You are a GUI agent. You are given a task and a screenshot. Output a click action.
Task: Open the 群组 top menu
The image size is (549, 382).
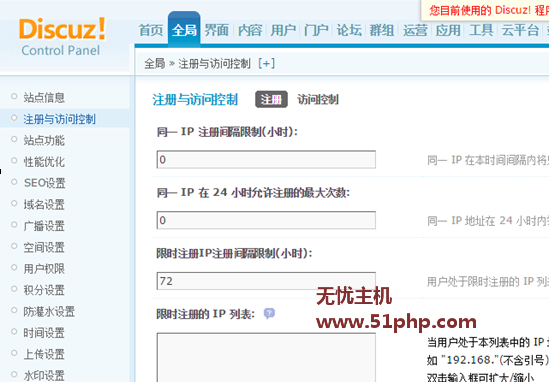[x=382, y=30]
